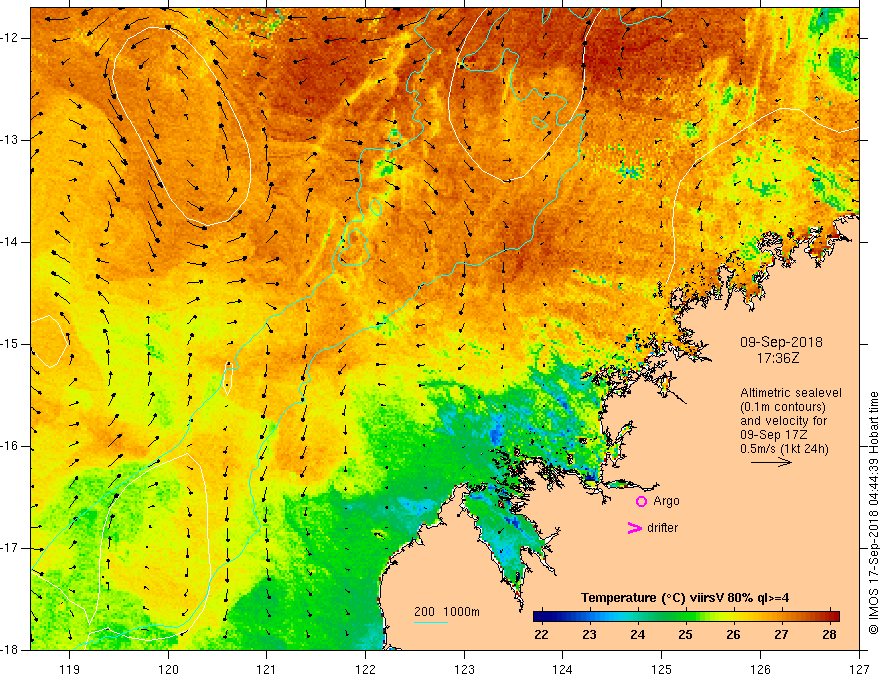Click the 'Argo' legend label
Screen dimensions: 880x680
pyautogui.click(x=666, y=501)
